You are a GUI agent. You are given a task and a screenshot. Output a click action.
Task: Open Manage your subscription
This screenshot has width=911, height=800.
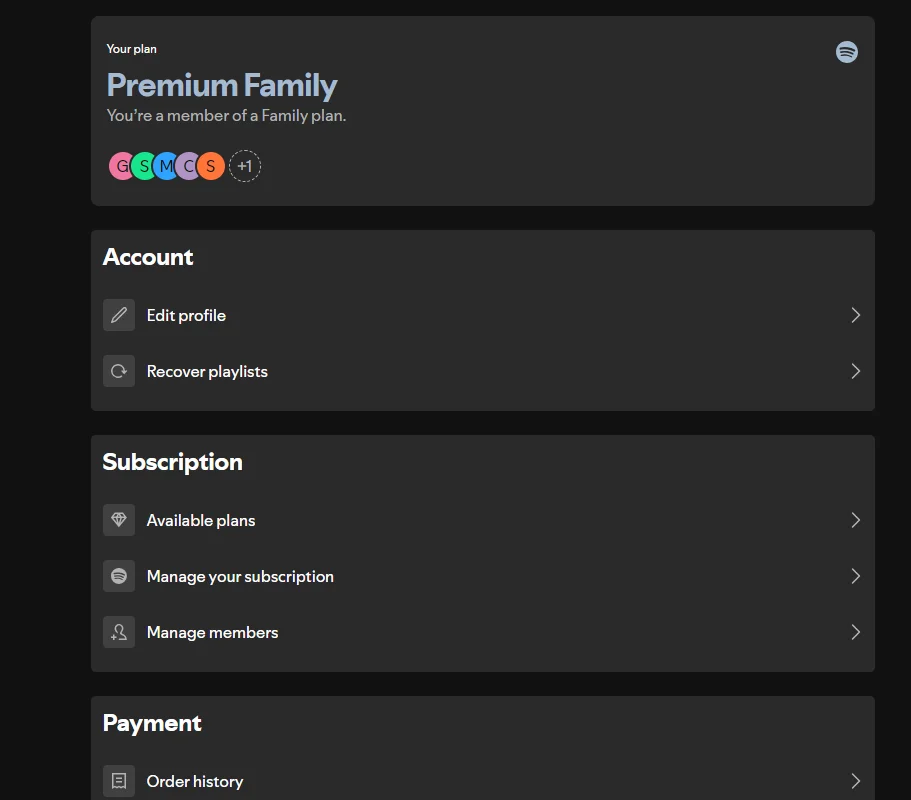click(x=482, y=576)
